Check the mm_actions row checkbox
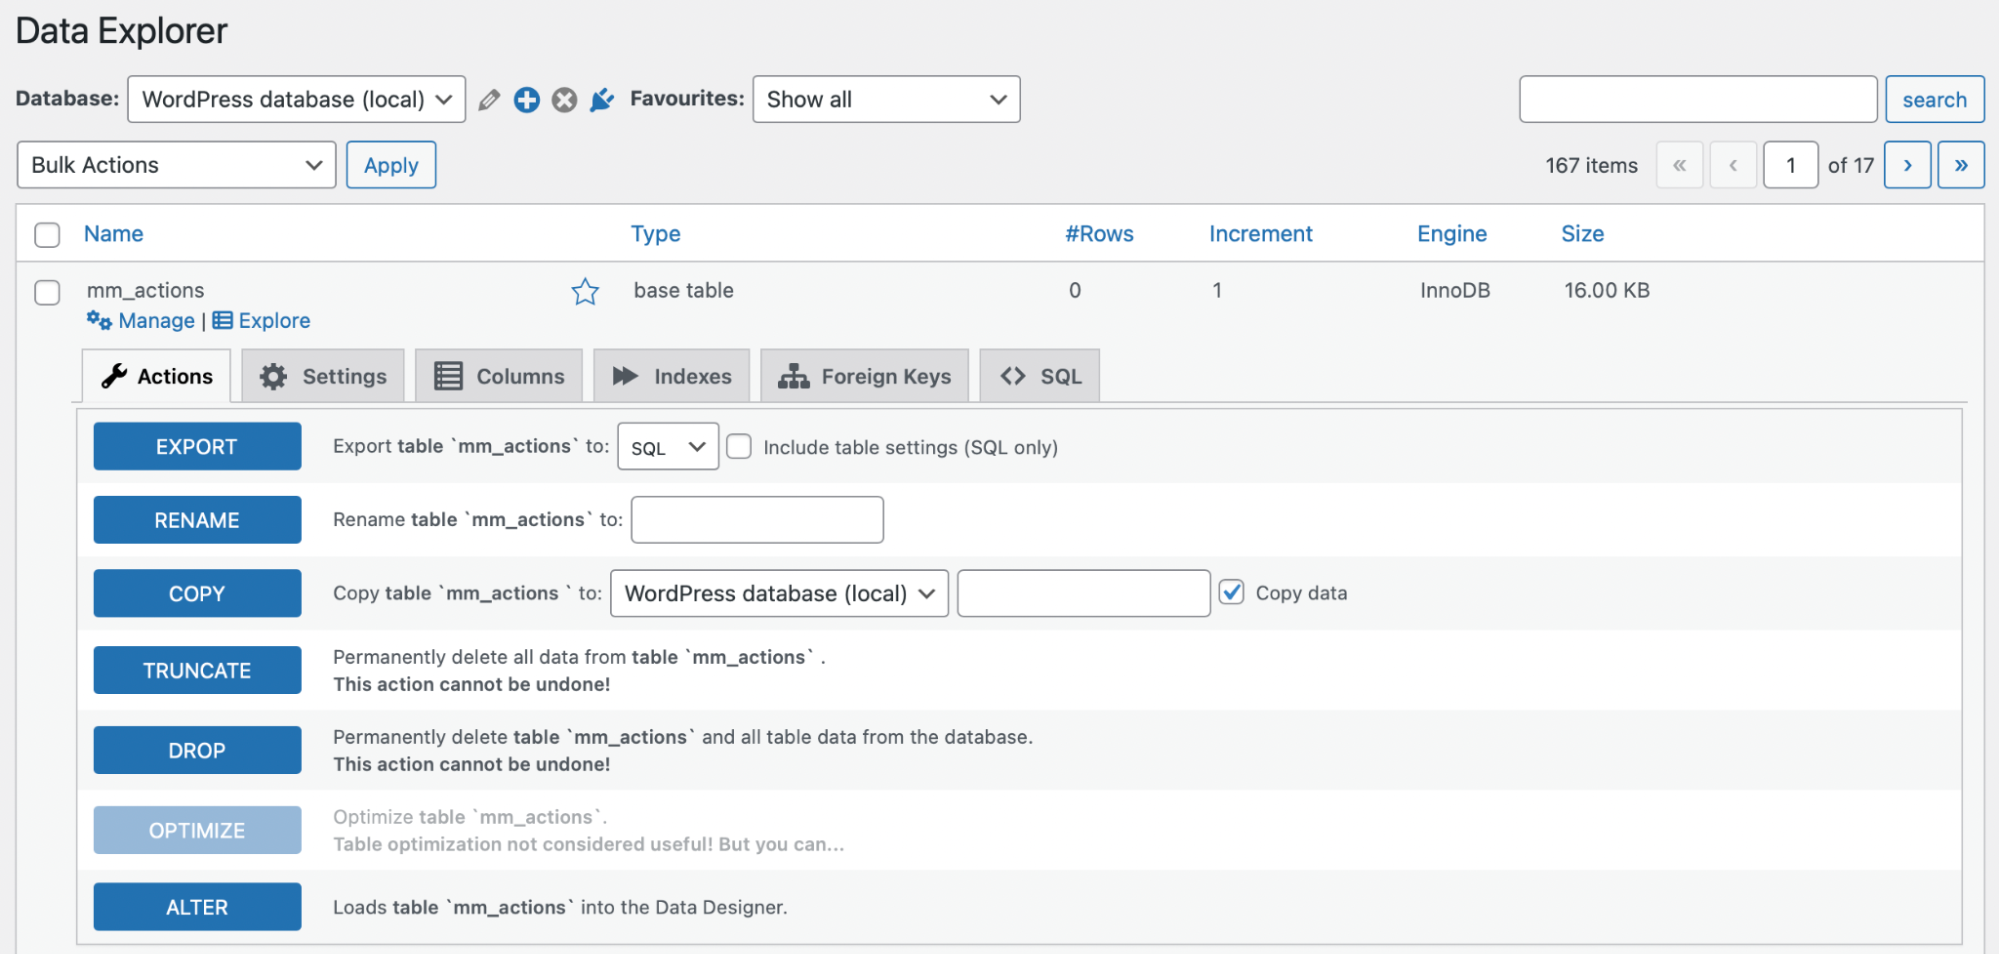Screen dimensions: 1999x954 47,292
